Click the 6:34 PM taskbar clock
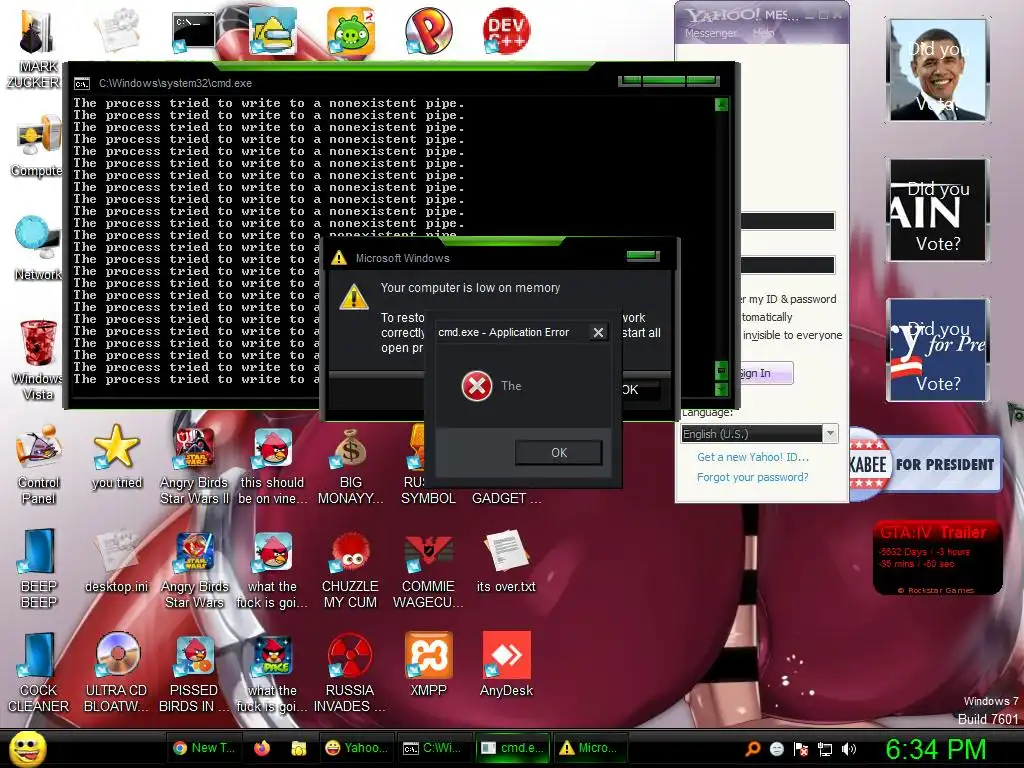 point(935,749)
